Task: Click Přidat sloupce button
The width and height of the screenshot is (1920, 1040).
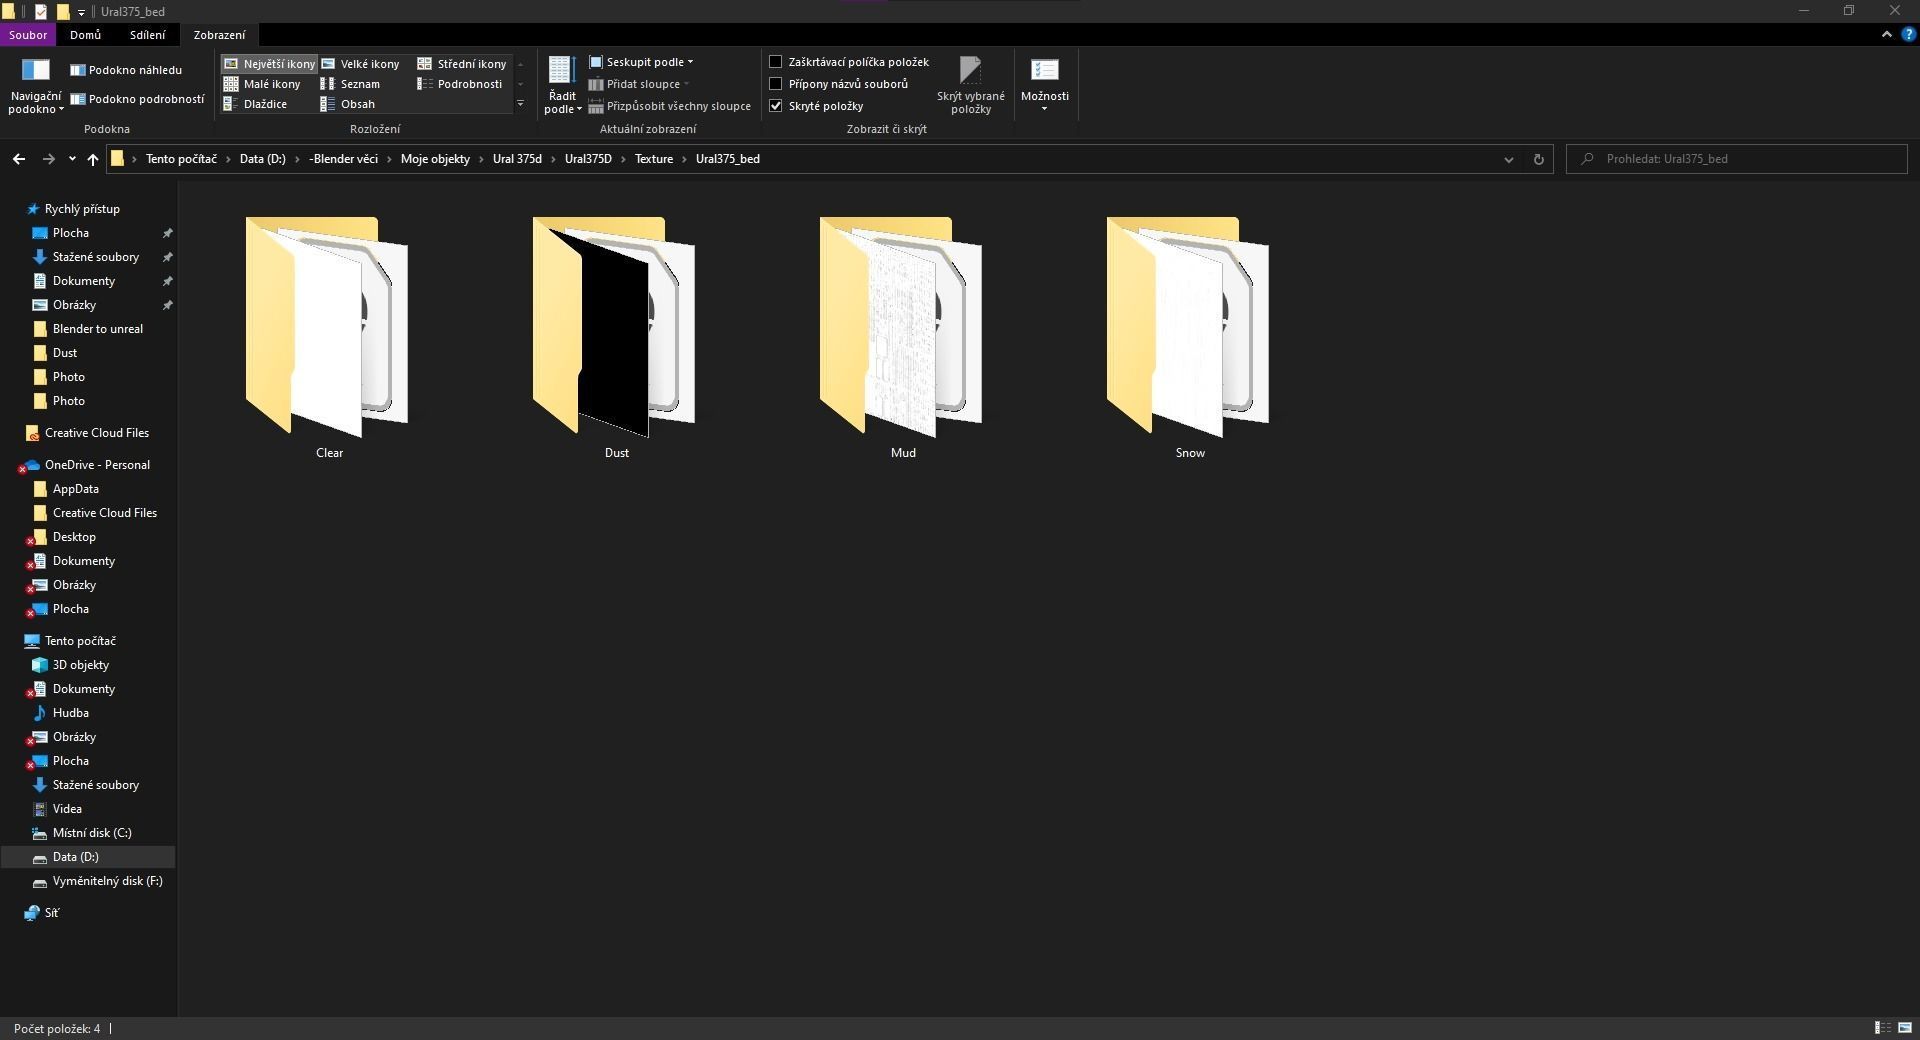Action: click(x=639, y=84)
